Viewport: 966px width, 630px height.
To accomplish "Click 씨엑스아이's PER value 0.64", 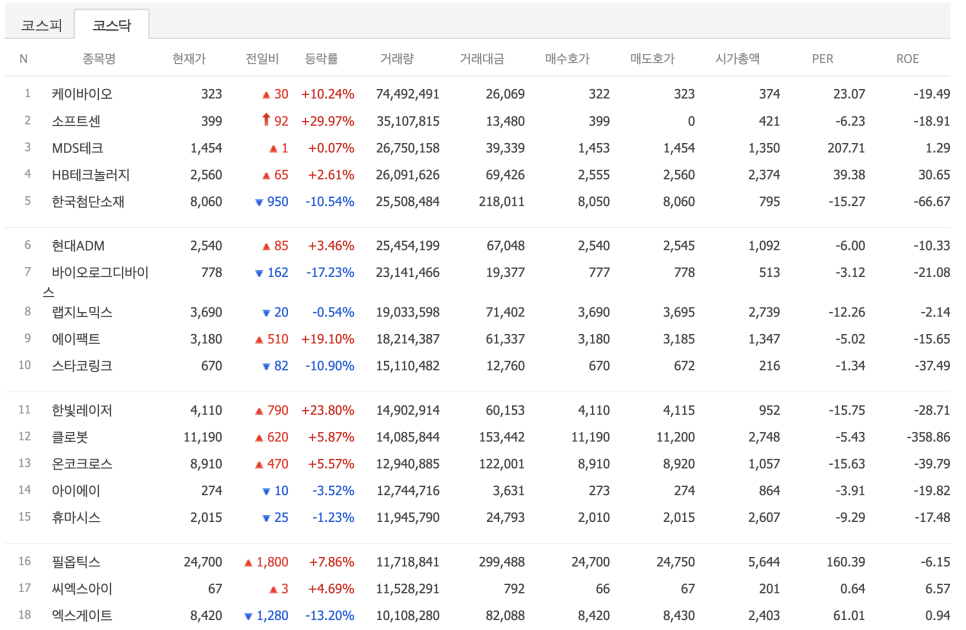I will point(853,589).
